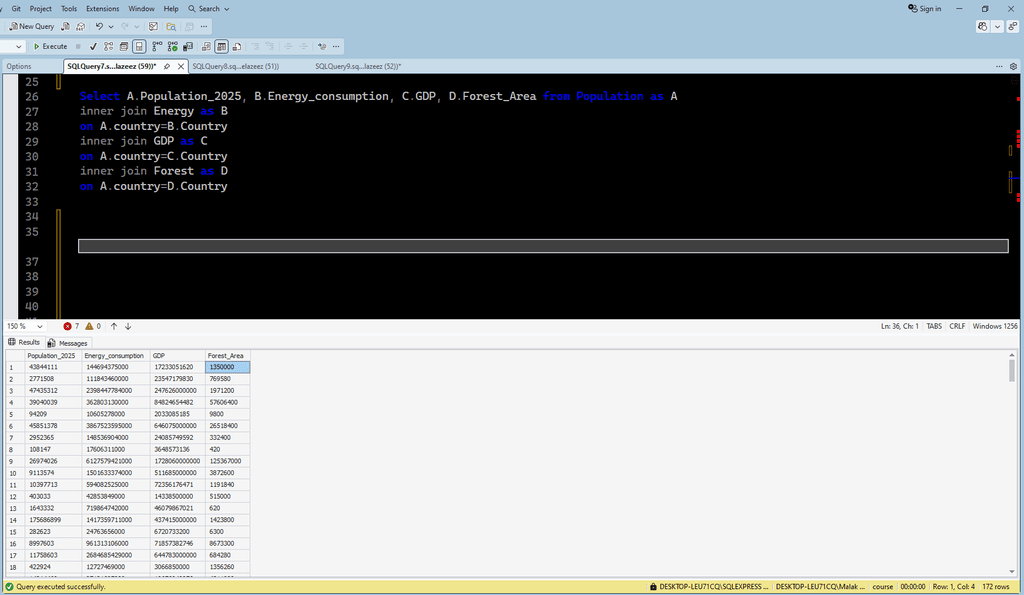Open the 150 % zoom dropdown

(x=40, y=326)
